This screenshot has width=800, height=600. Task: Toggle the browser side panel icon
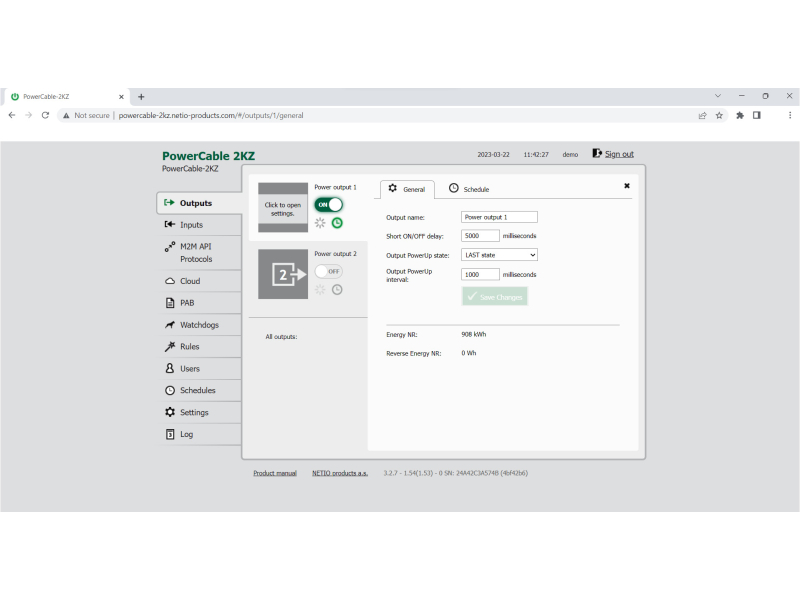click(x=757, y=115)
